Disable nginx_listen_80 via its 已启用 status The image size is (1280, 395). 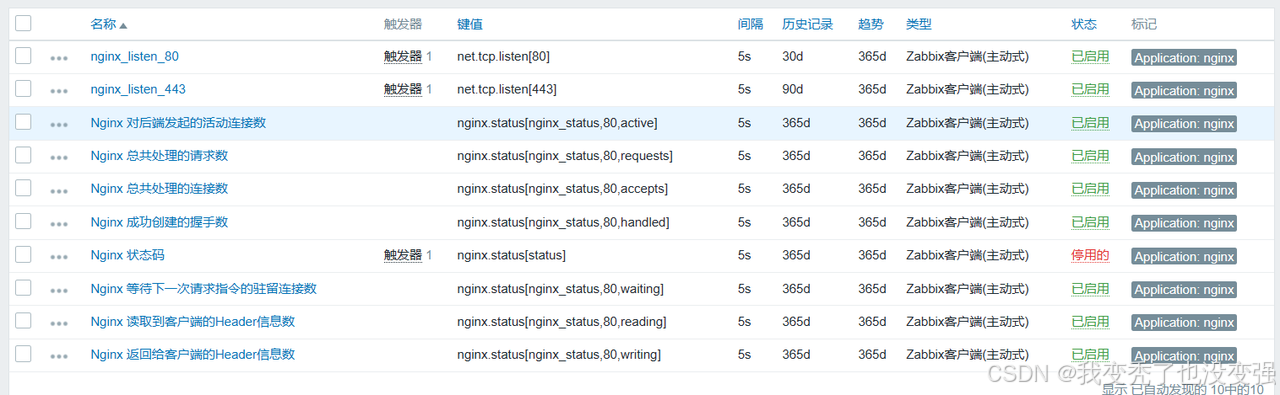pyautogui.click(x=1090, y=57)
